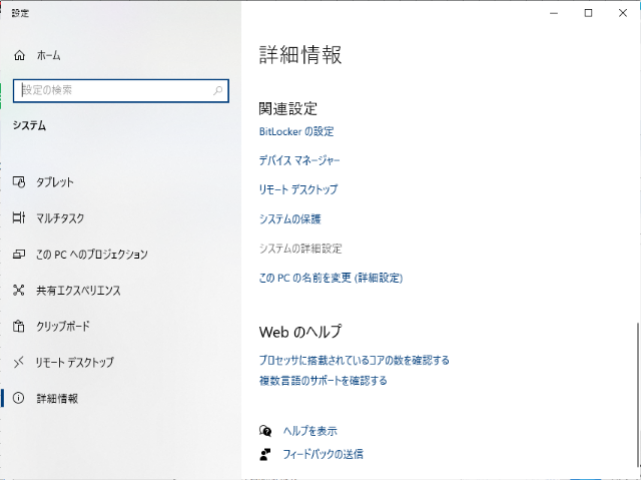The image size is (641, 480).
Task: Open 複数言語のサポートを確認する link
Action: click(x=323, y=381)
